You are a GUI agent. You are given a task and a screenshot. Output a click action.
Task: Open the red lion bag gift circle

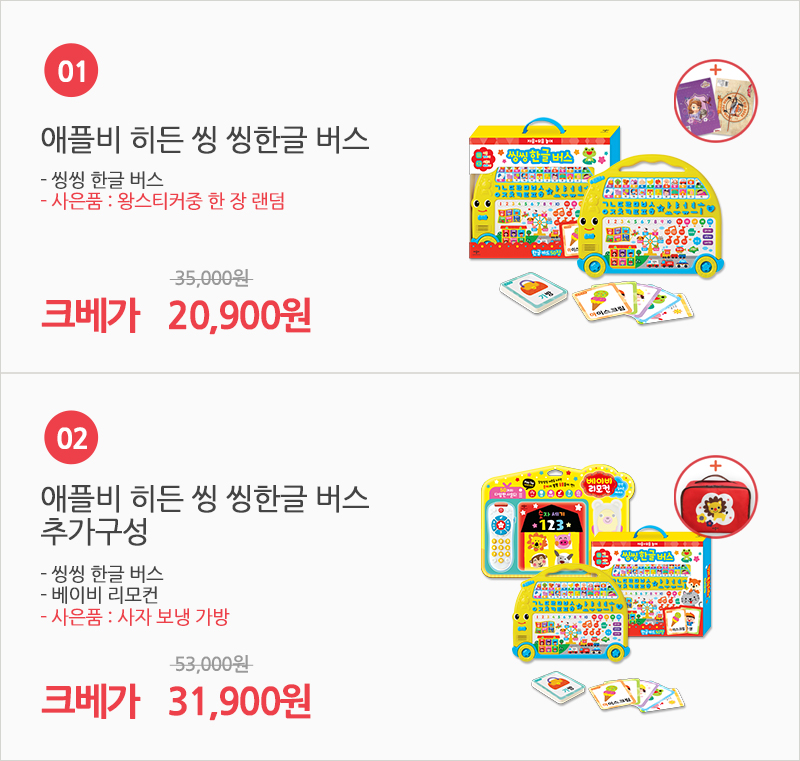(x=716, y=498)
